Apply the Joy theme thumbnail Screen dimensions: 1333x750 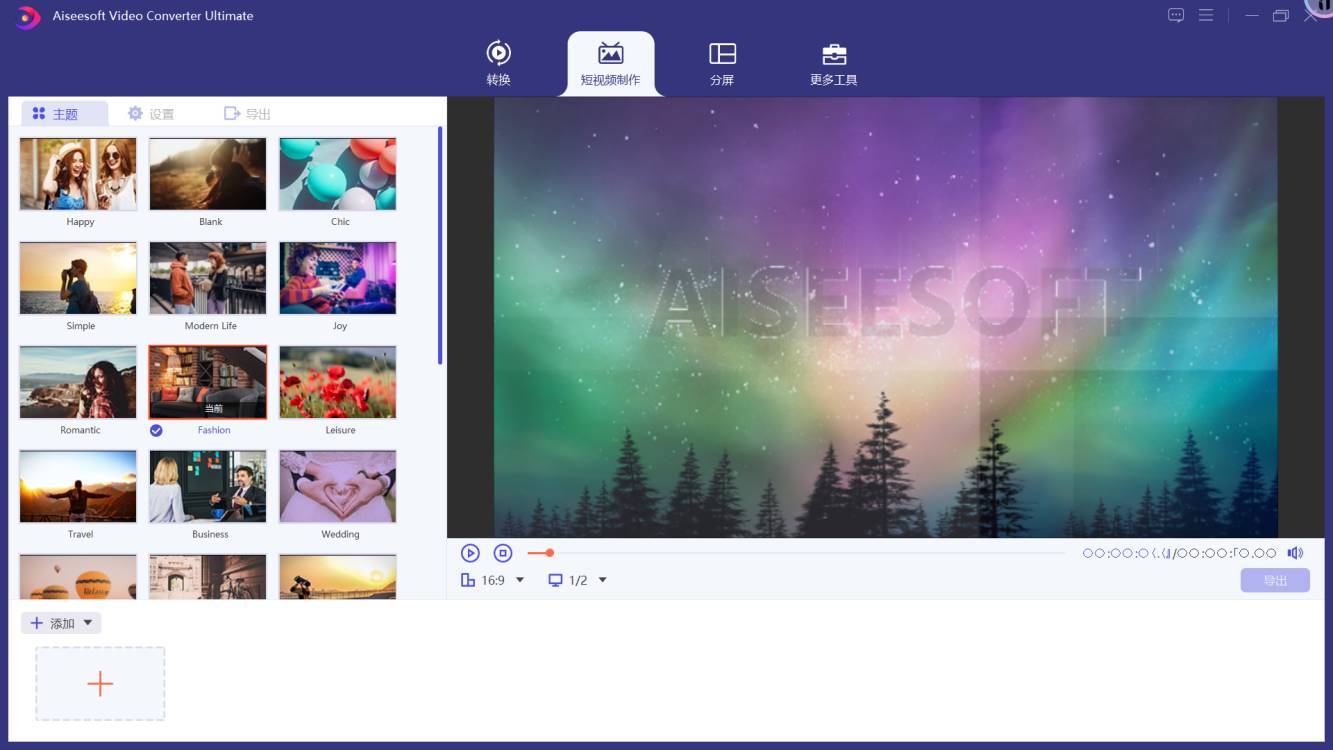coord(338,278)
